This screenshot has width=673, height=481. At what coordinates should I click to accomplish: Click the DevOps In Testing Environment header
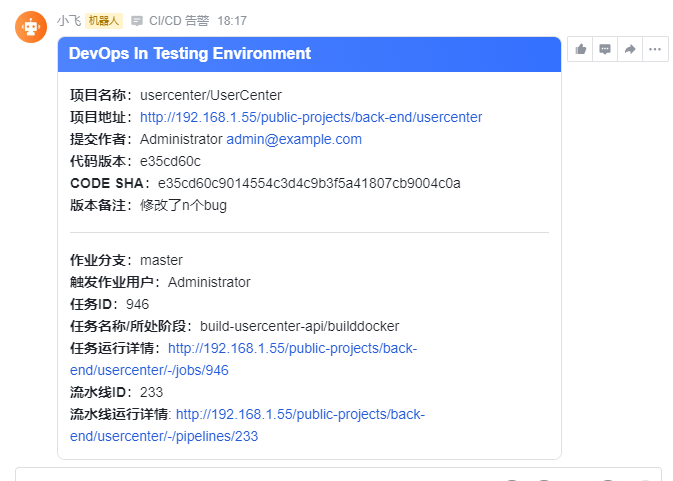(190, 54)
